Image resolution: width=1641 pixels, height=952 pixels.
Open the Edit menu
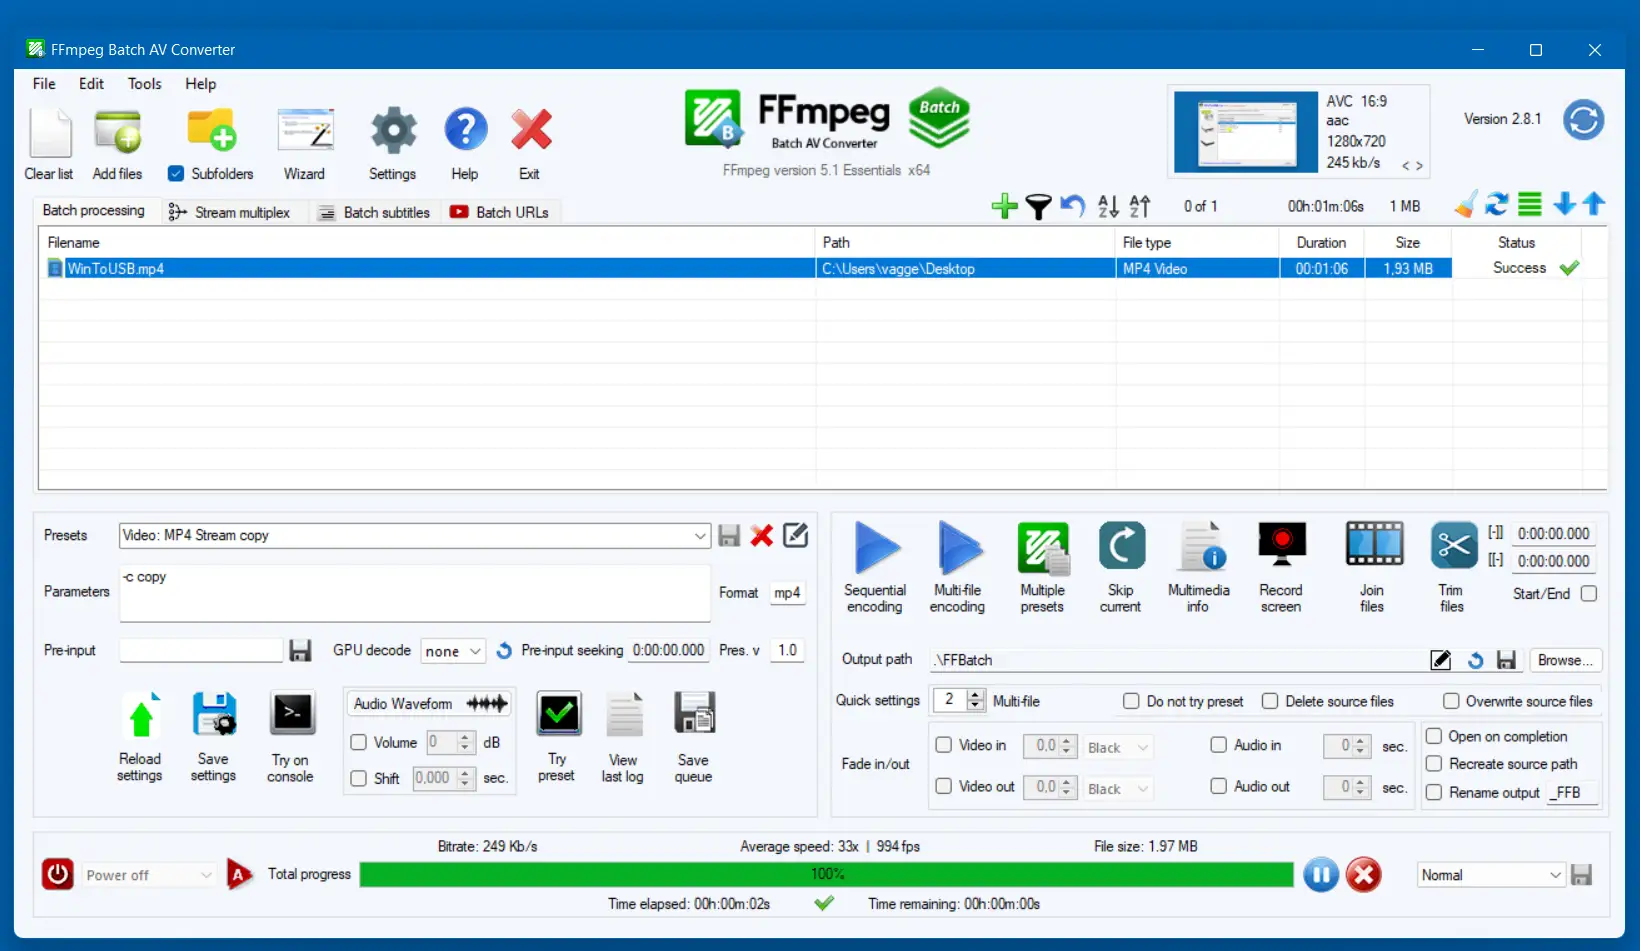[91, 84]
